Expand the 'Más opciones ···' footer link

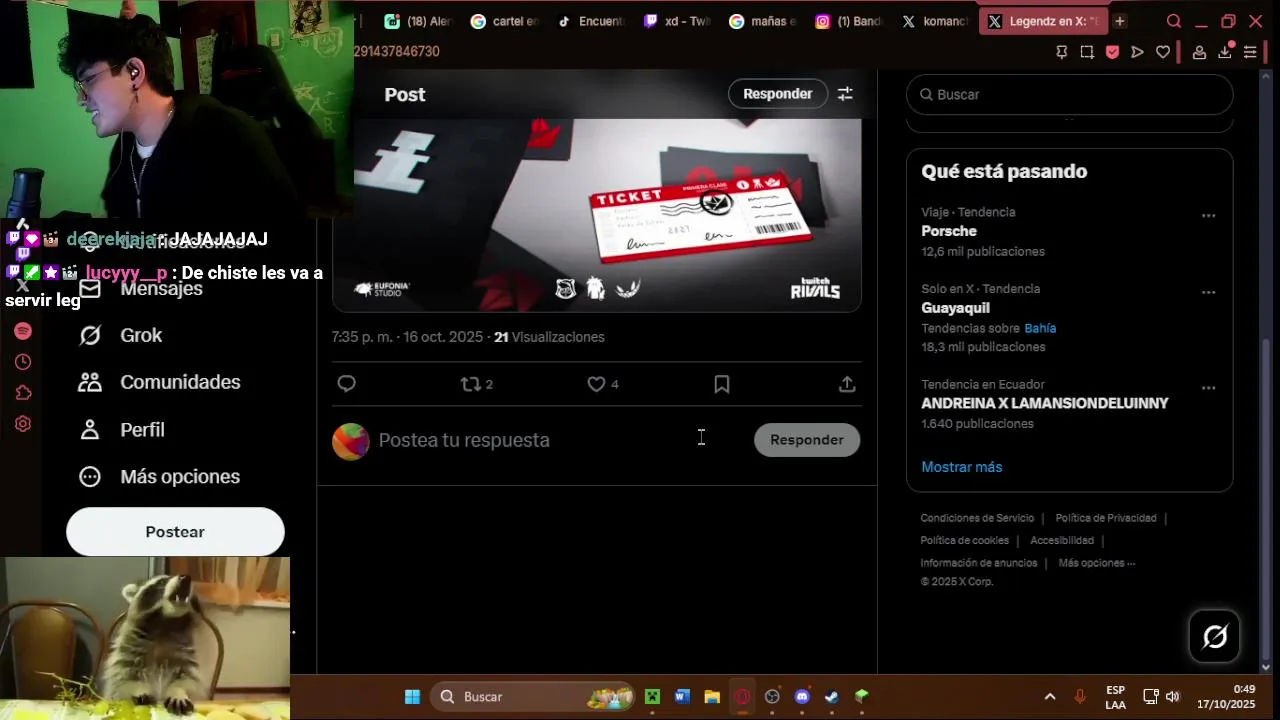point(1097,563)
